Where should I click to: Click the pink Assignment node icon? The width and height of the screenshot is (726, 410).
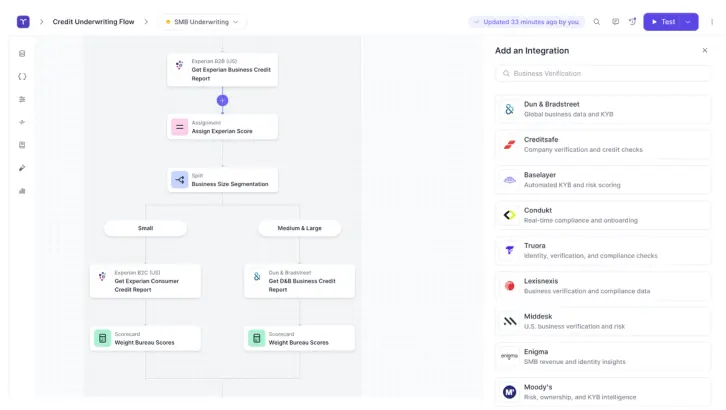tap(180, 127)
